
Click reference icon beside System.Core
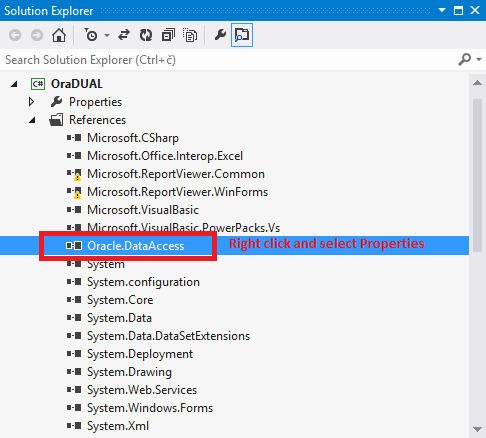point(74,300)
